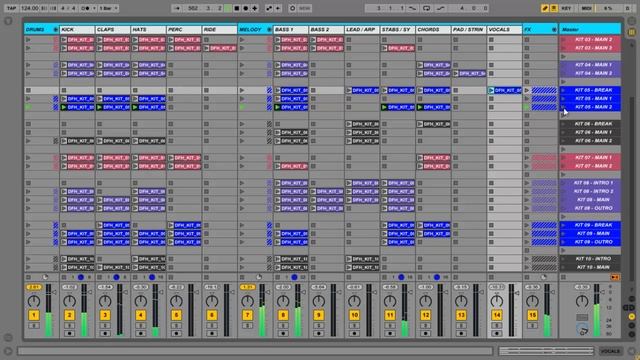Screen dimensions: 640x360
Task: Deactivate track 1 activator button
Action: click(x=34, y=315)
